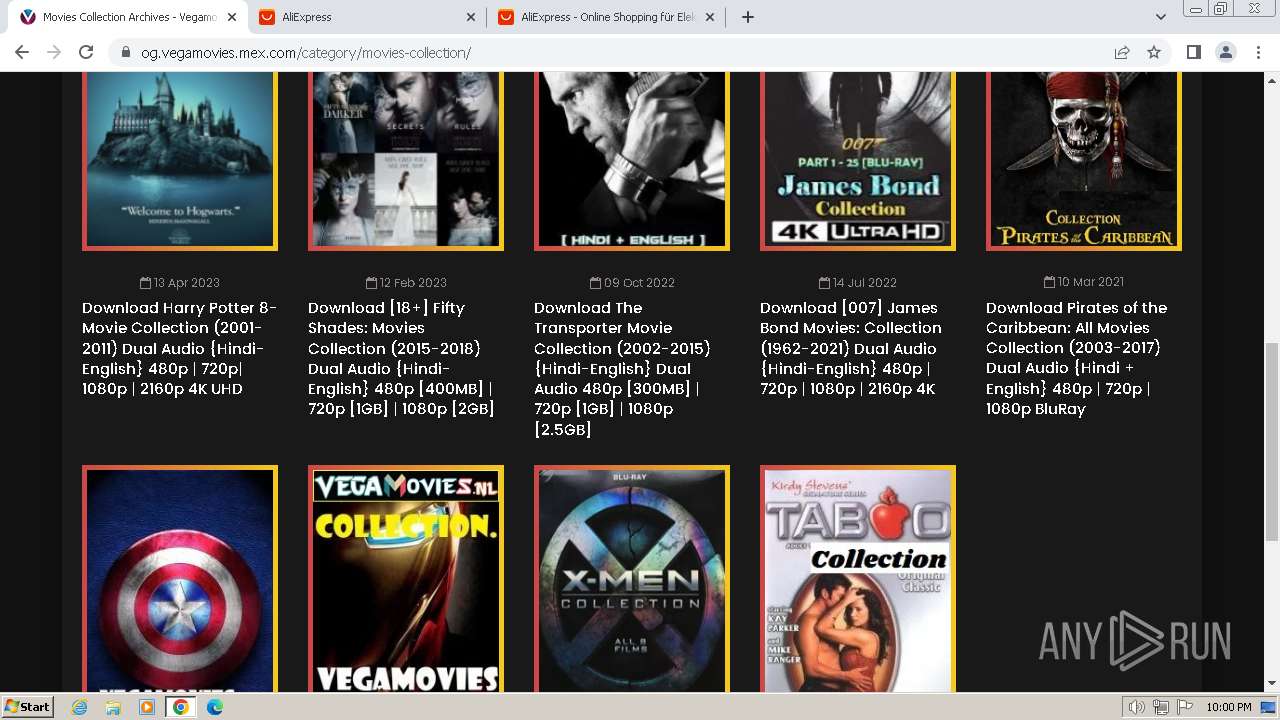Click the Fifty Shades poster thumbnail
1280x720 pixels.
point(406,160)
